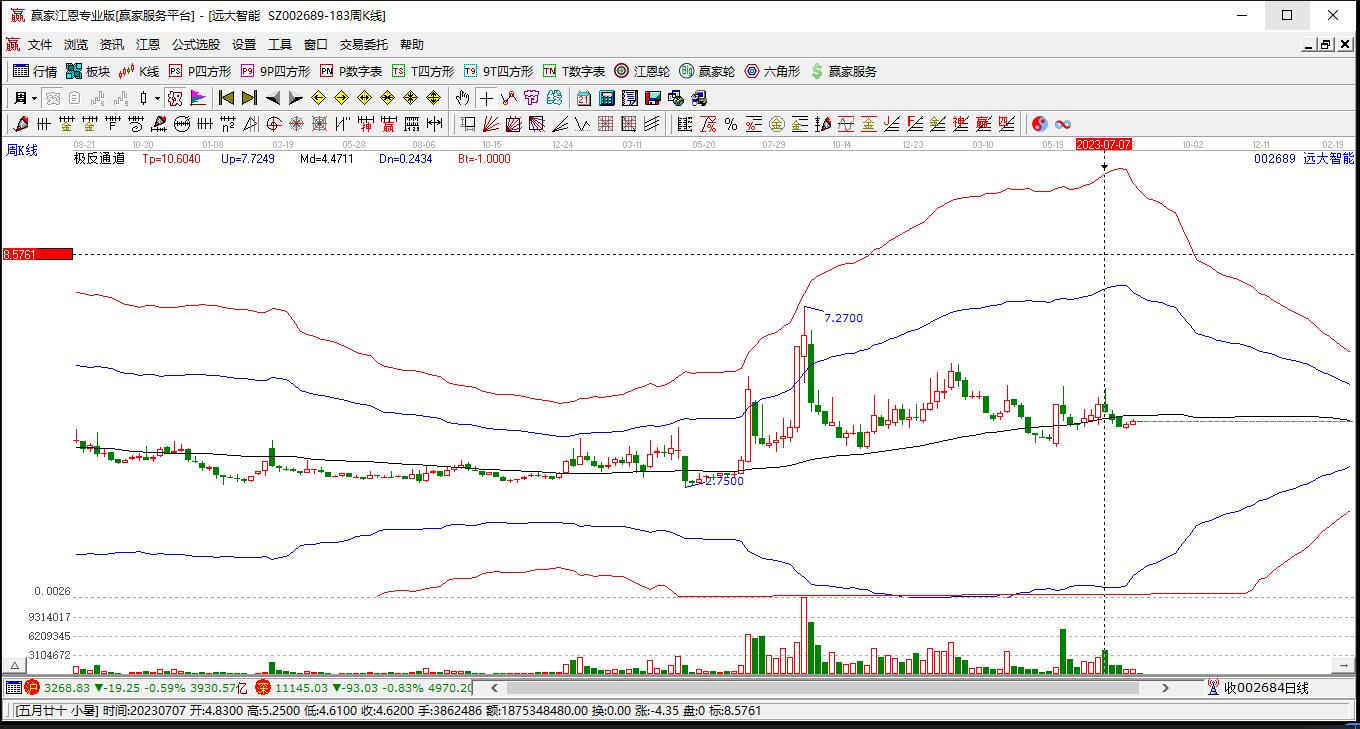
Task: Select the Gann fan lines tool
Action: coord(490,124)
